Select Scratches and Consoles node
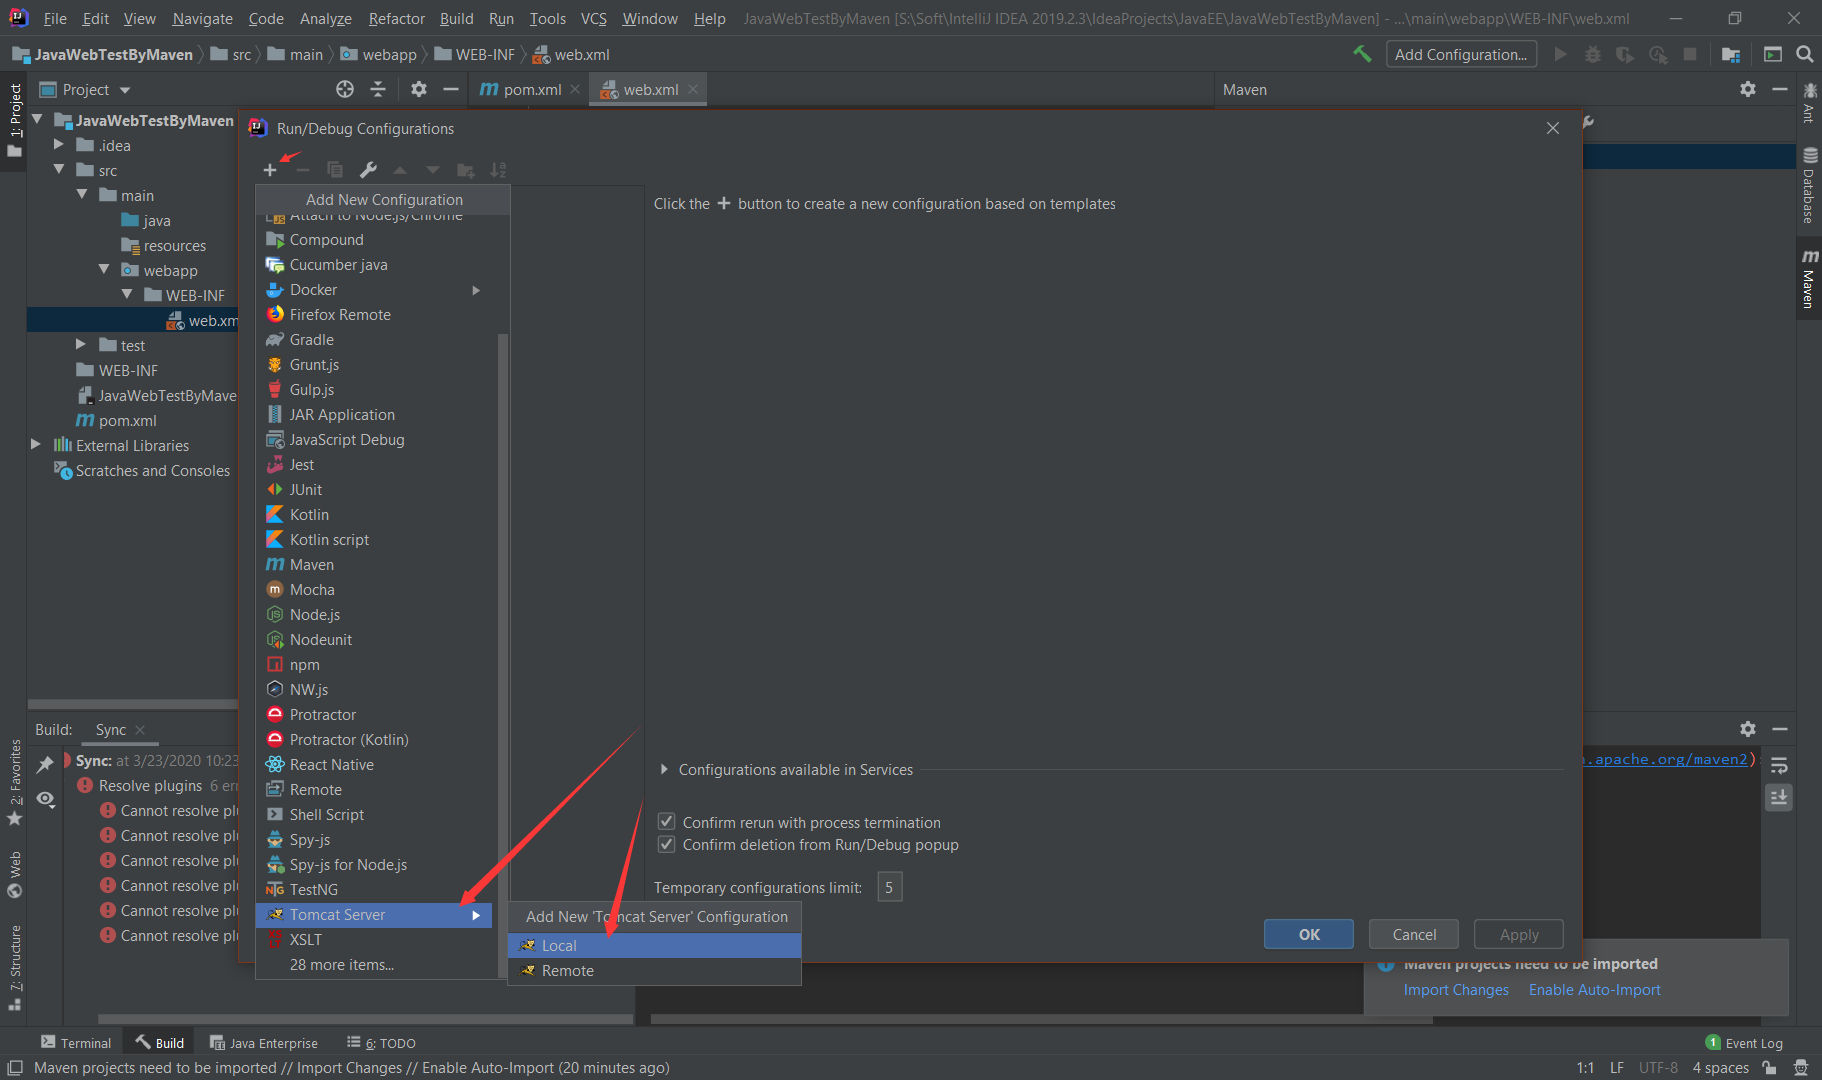1822x1080 pixels. pyautogui.click(x=142, y=470)
